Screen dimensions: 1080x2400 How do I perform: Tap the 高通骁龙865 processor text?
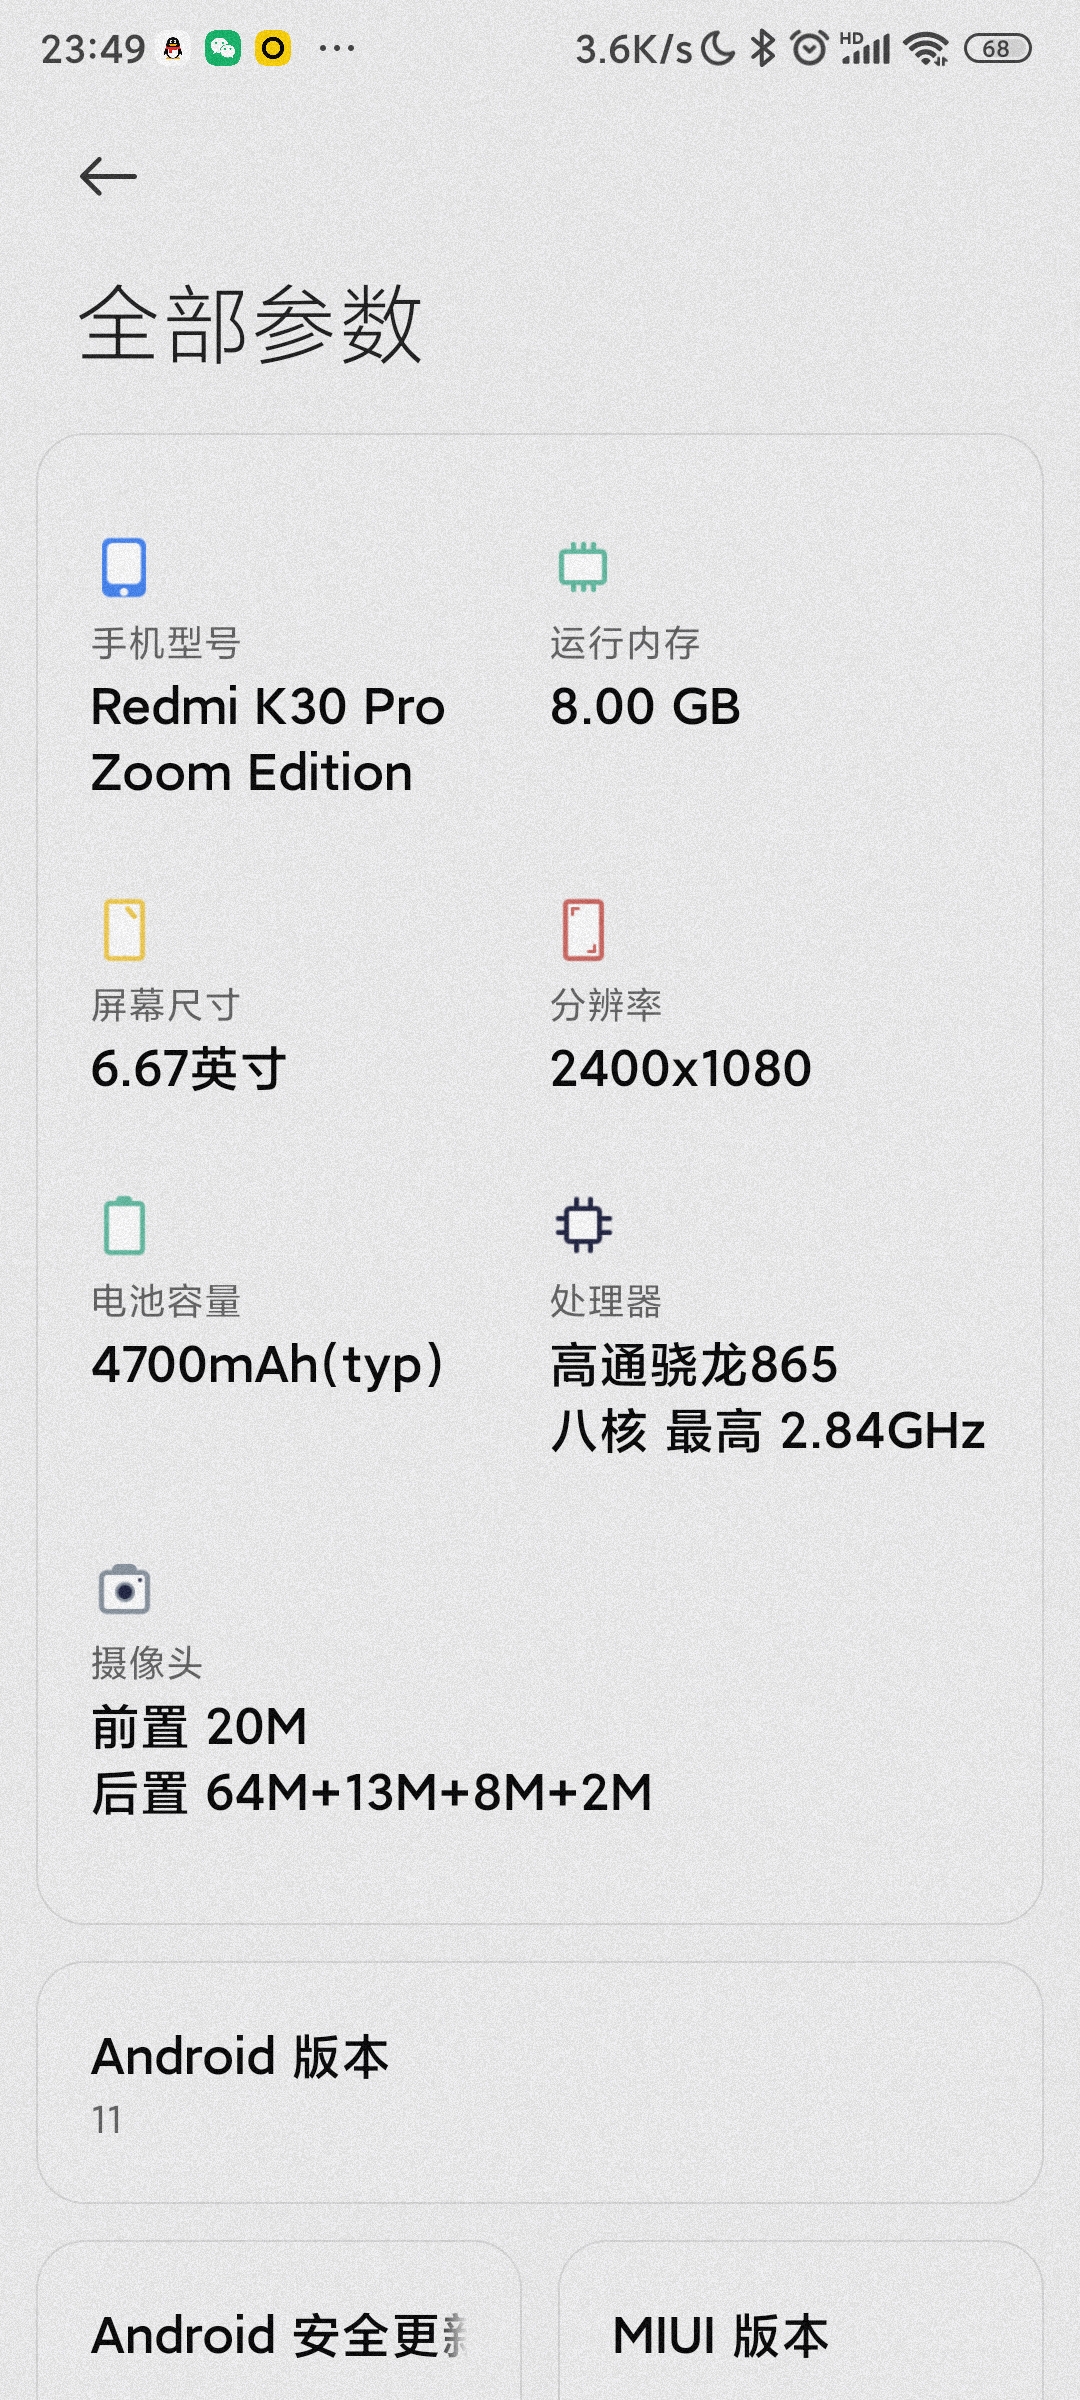click(x=694, y=1365)
